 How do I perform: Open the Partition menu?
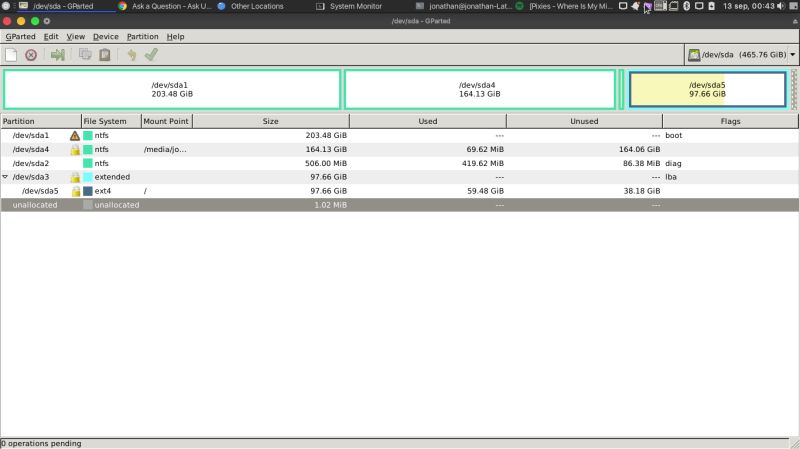click(x=142, y=37)
